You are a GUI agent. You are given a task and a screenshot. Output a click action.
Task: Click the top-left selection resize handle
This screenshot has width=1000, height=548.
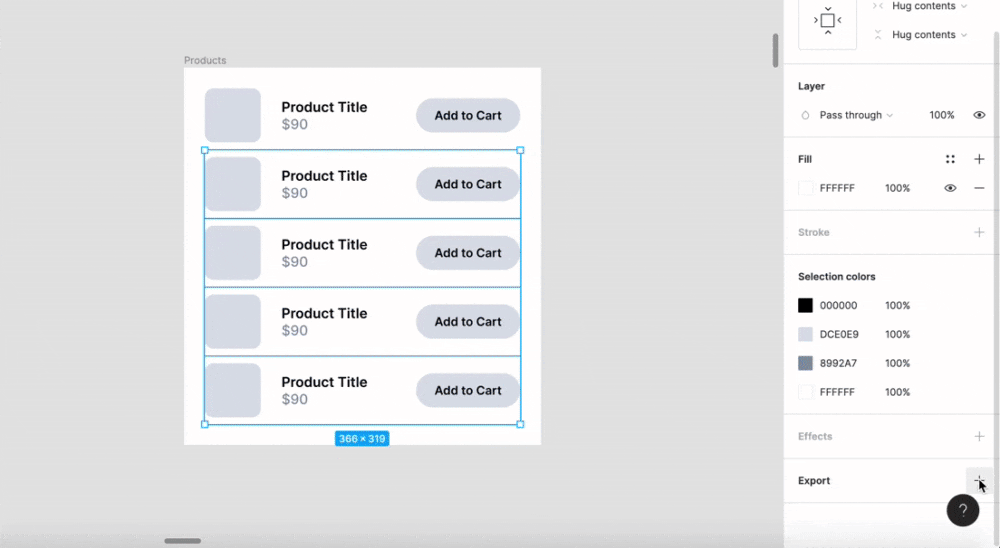(205, 151)
